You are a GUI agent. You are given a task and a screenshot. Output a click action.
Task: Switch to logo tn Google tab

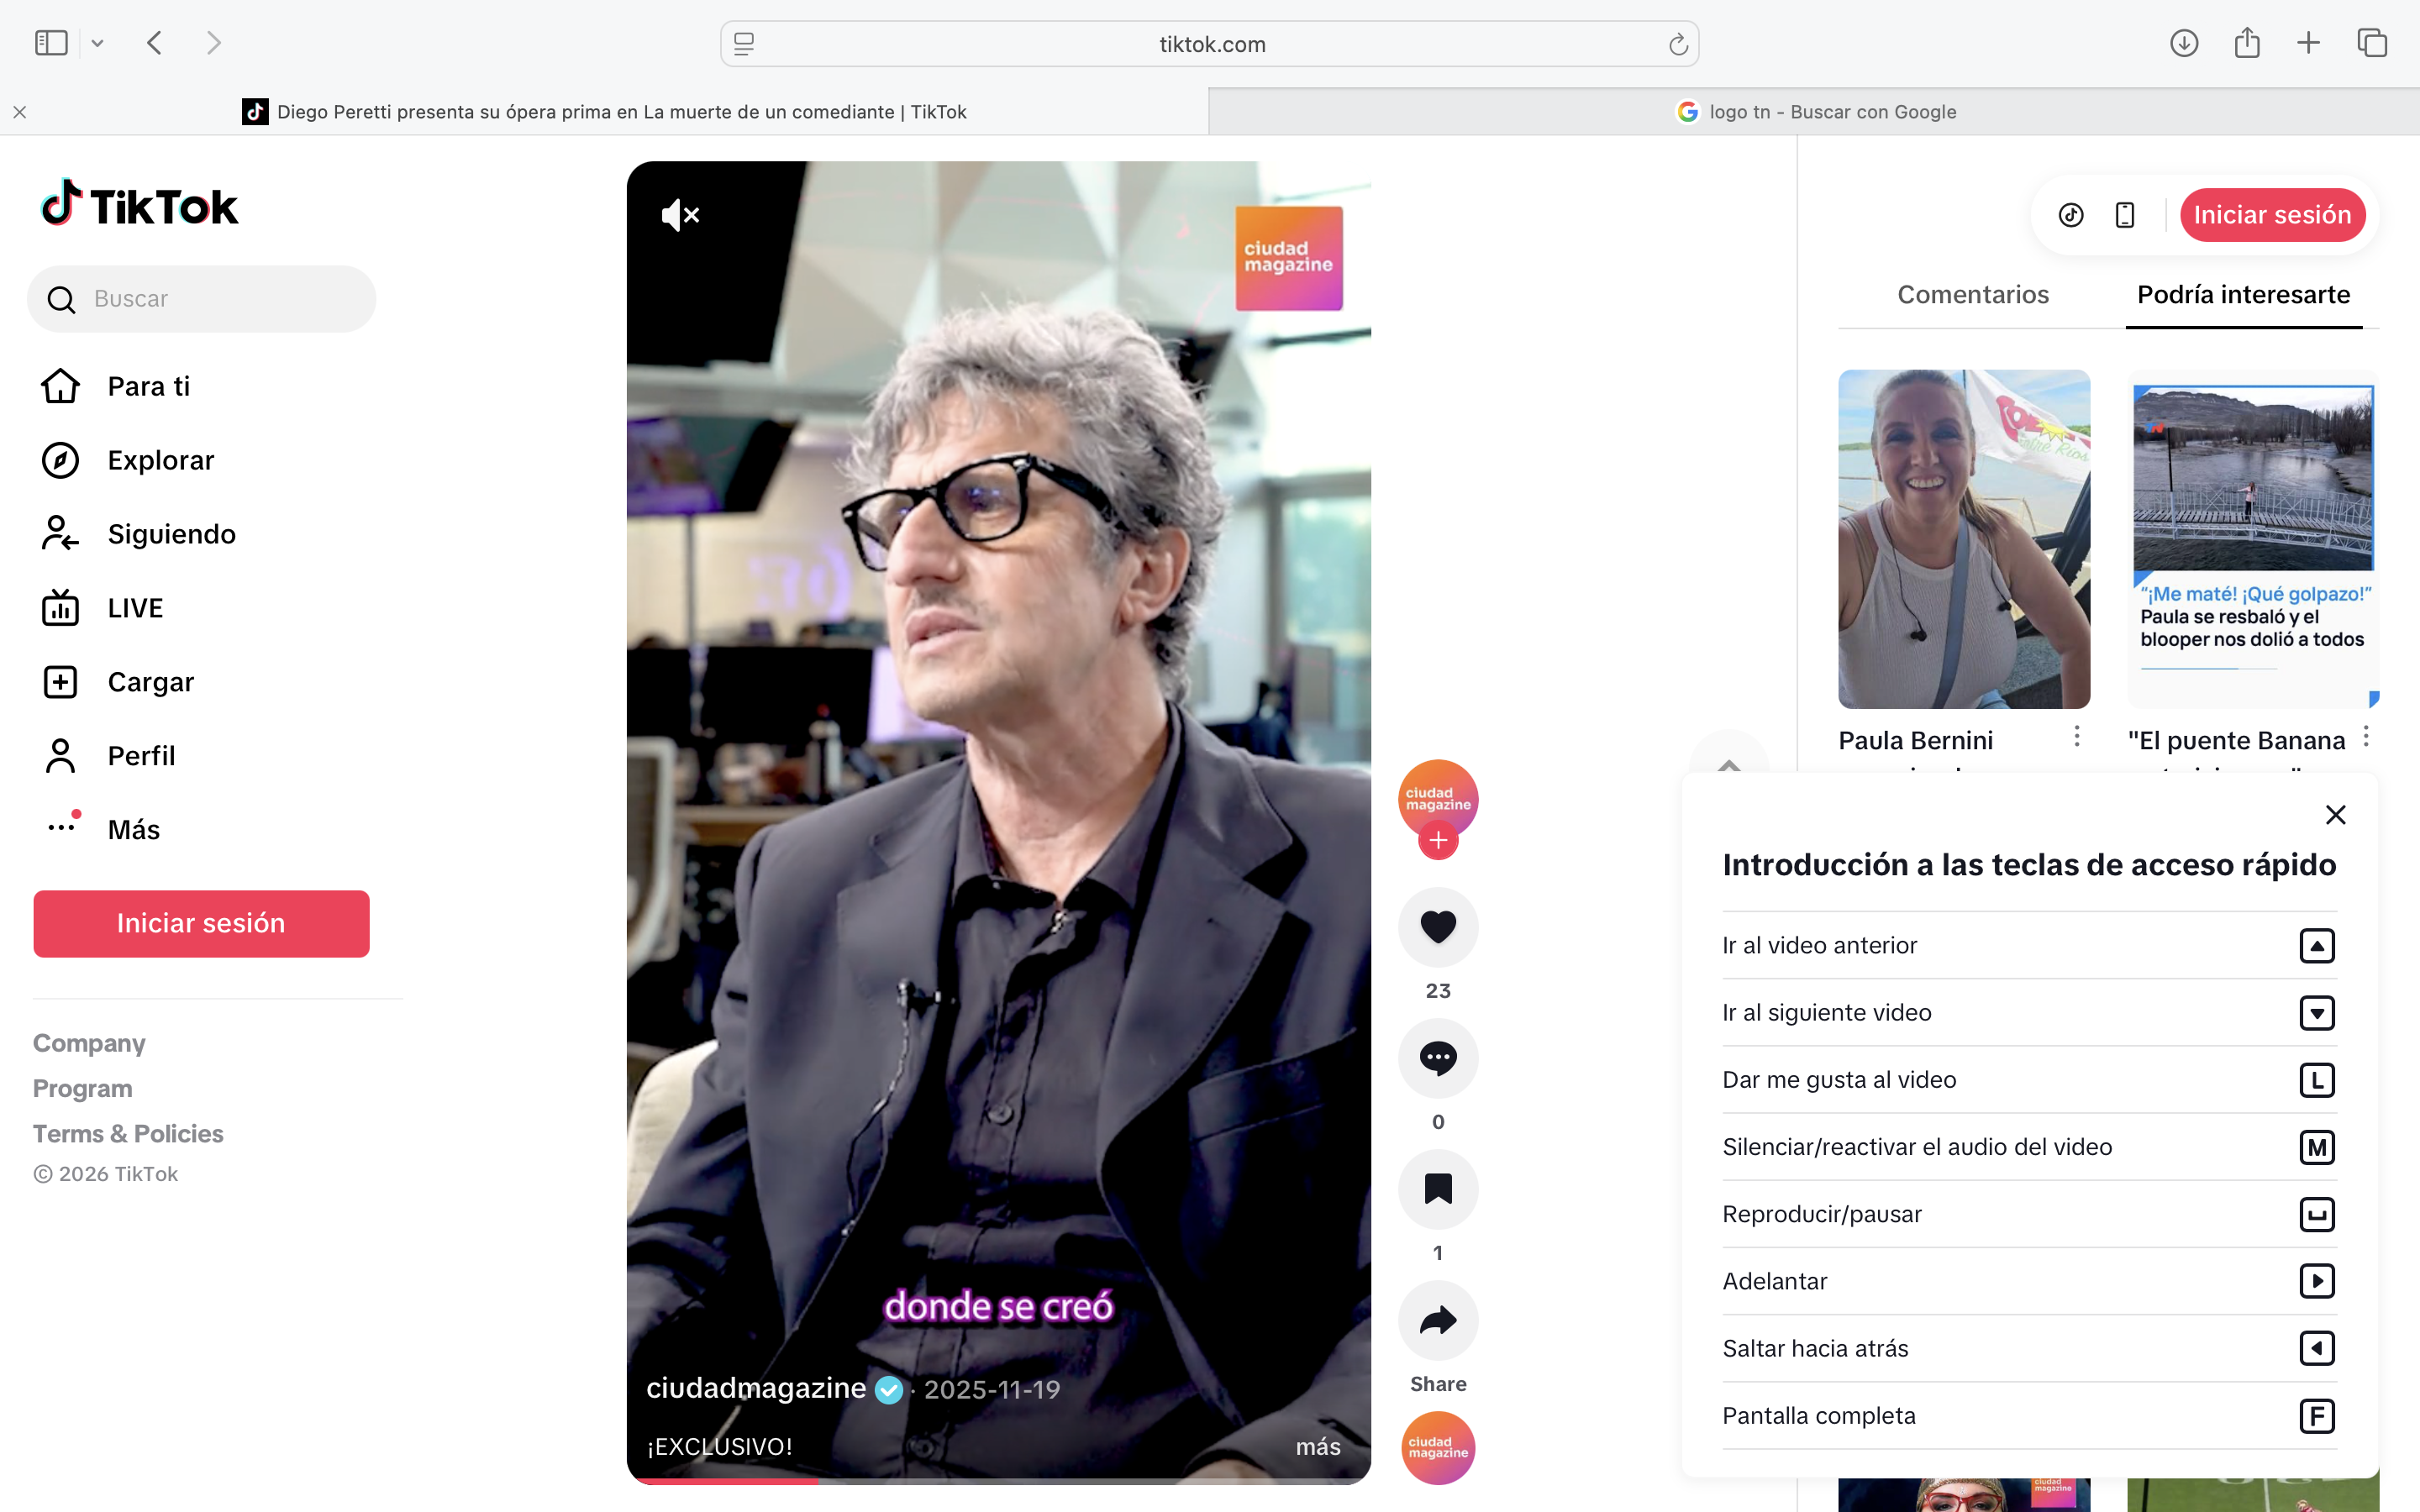click(1814, 112)
